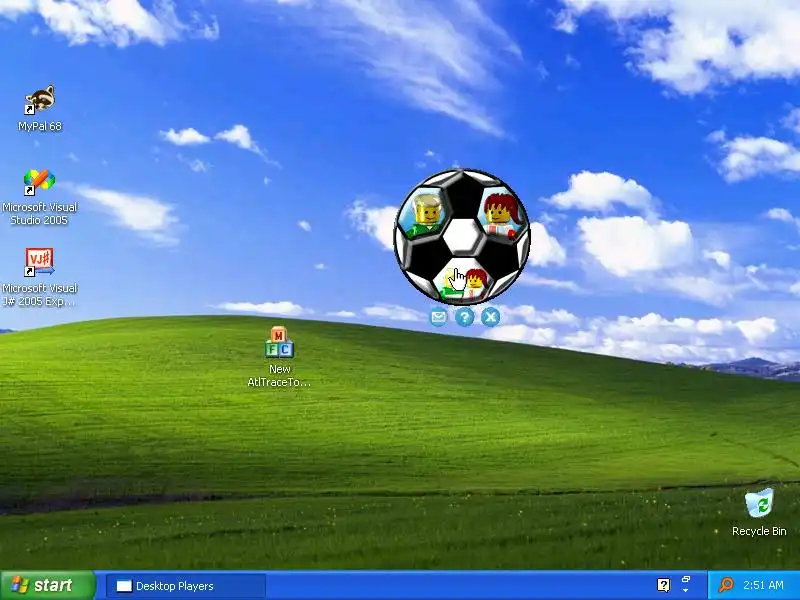Select the red-haired LEGO player panel on the ball
Image resolution: width=800 pixels, height=600 pixels.
point(503,213)
